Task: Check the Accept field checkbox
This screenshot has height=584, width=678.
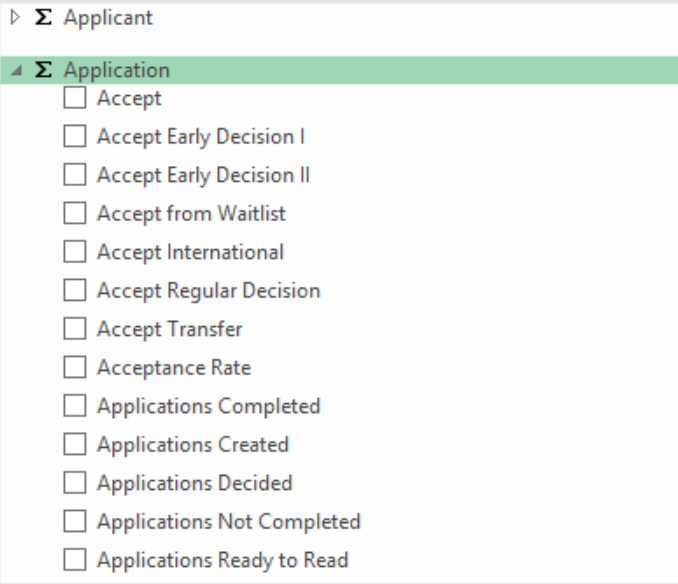Action: (75, 98)
